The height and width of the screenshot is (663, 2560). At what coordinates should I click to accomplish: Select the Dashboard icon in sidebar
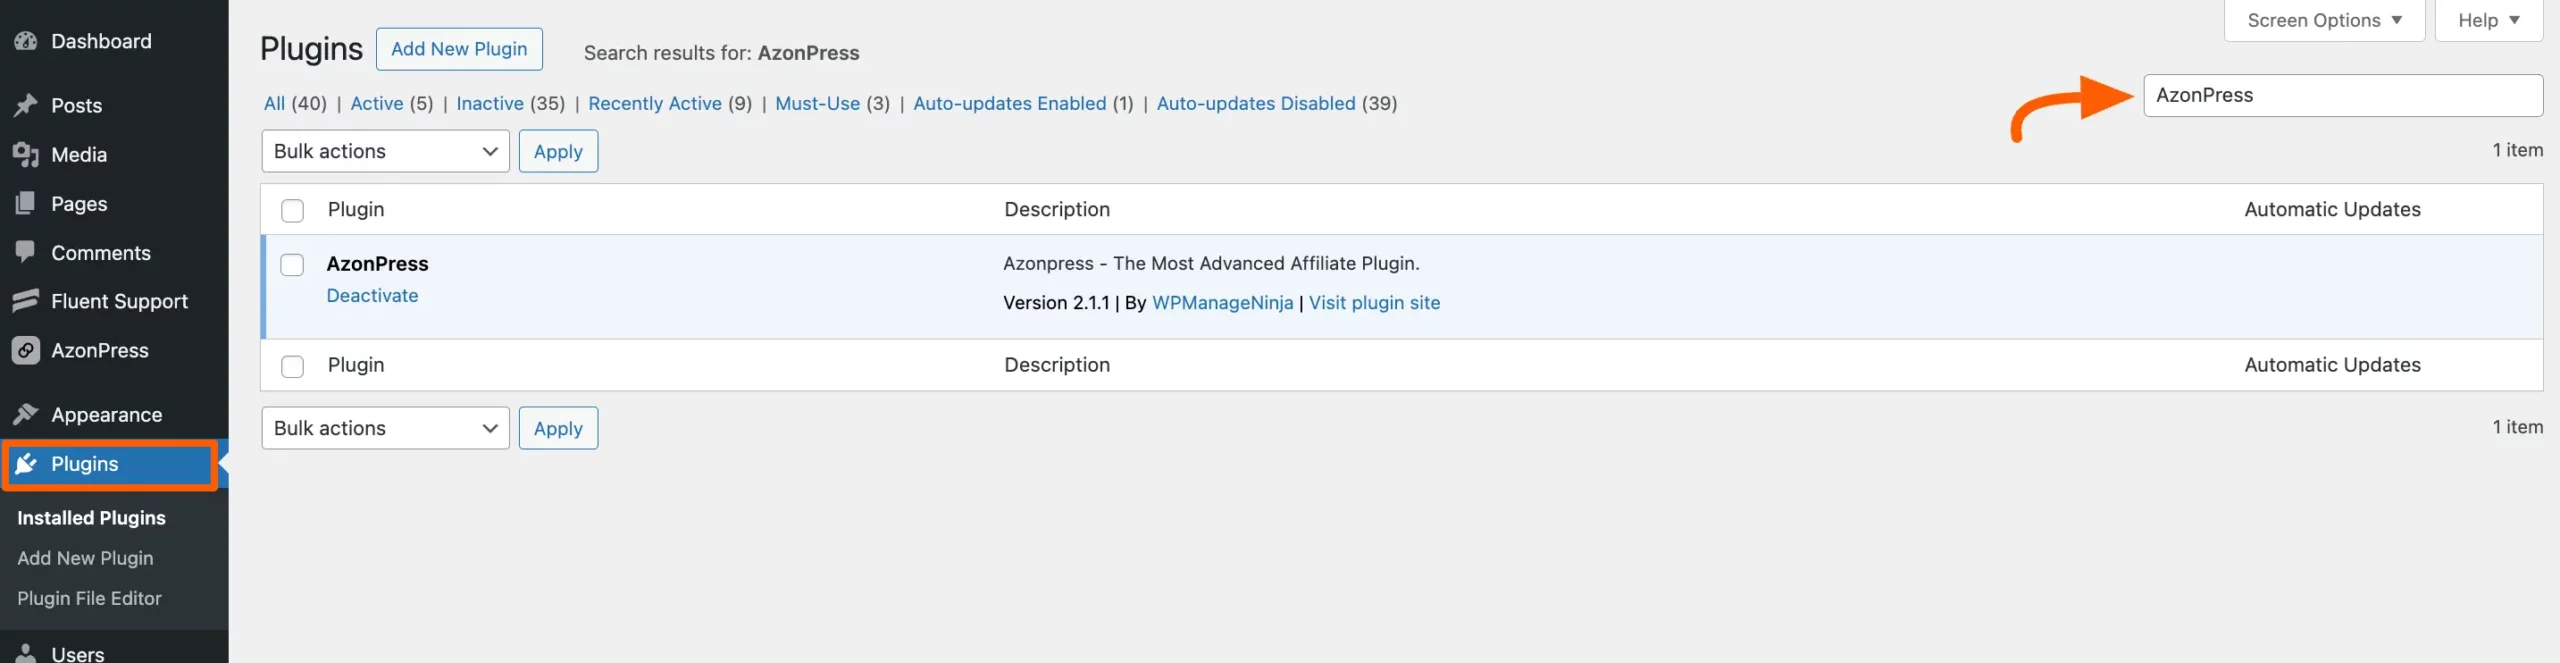coord(25,41)
